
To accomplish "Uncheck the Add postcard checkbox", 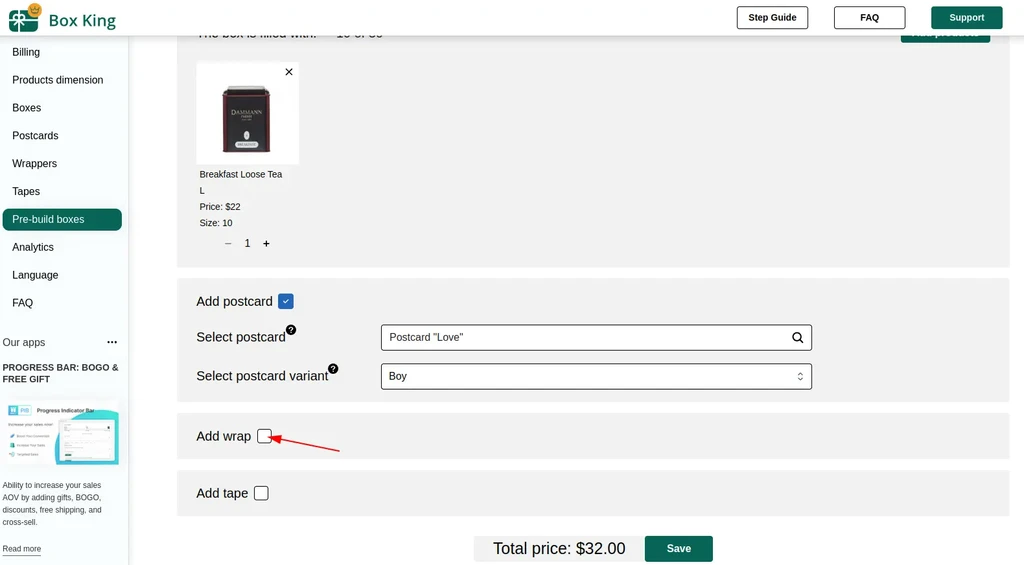I will point(285,301).
